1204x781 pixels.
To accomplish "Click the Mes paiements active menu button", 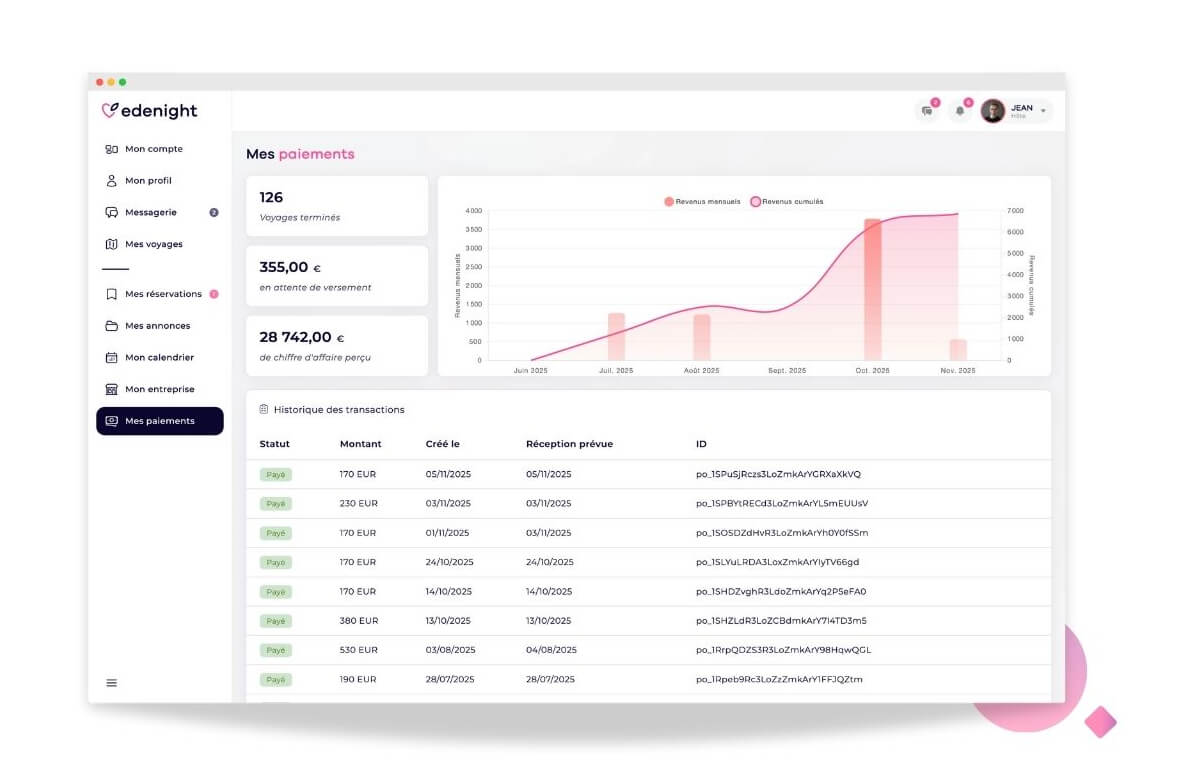I will [x=160, y=421].
